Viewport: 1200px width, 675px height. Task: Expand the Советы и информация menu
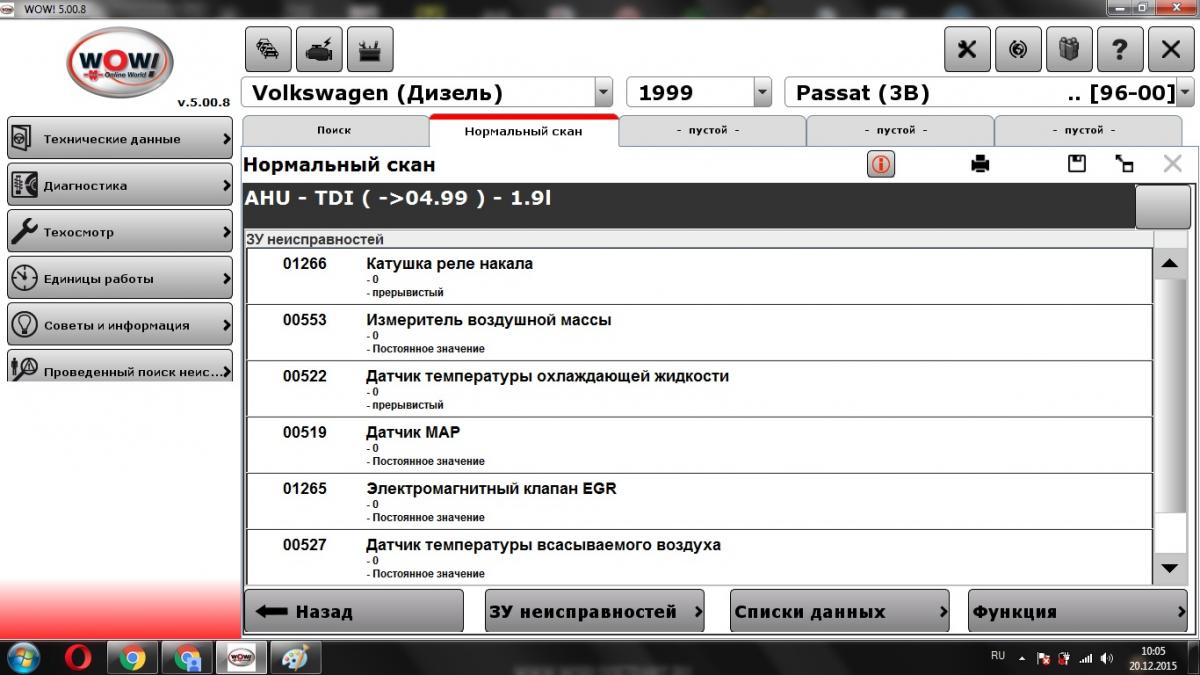[120, 324]
